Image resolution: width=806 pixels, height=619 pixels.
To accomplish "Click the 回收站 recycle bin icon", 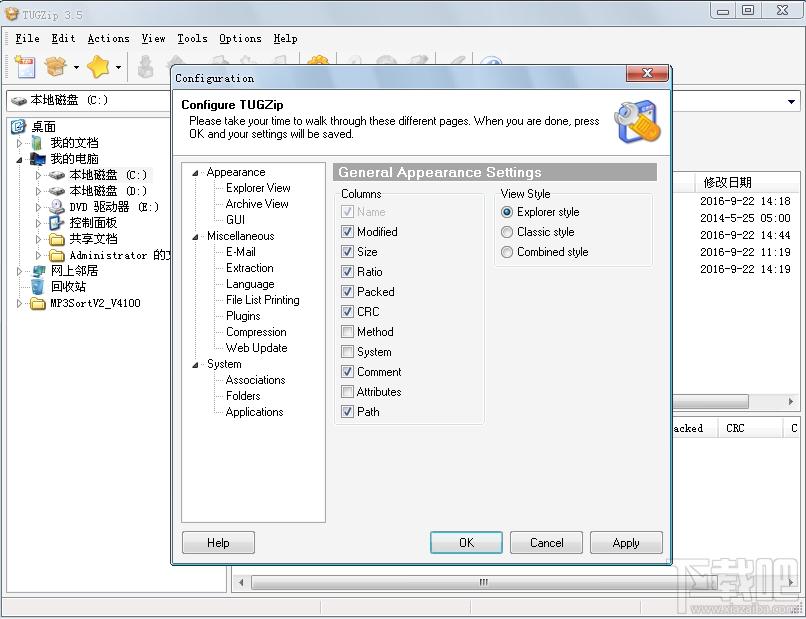I will tap(38, 287).
